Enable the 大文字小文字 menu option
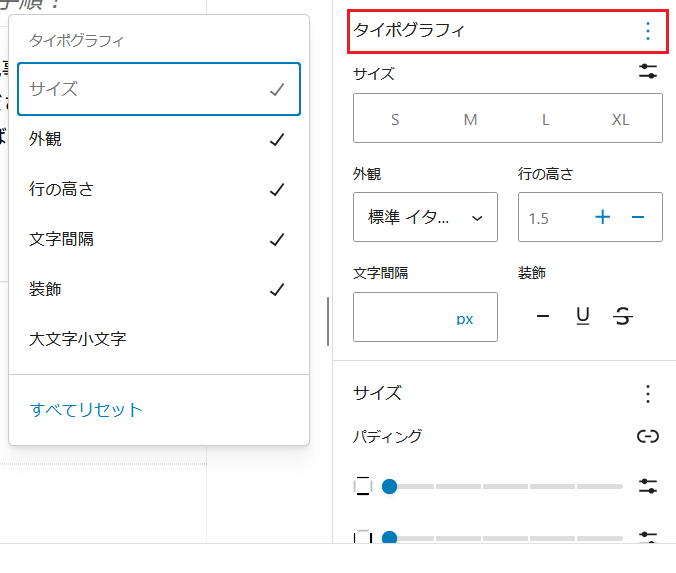This screenshot has width=676, height=573. click(x=158, y=340)
